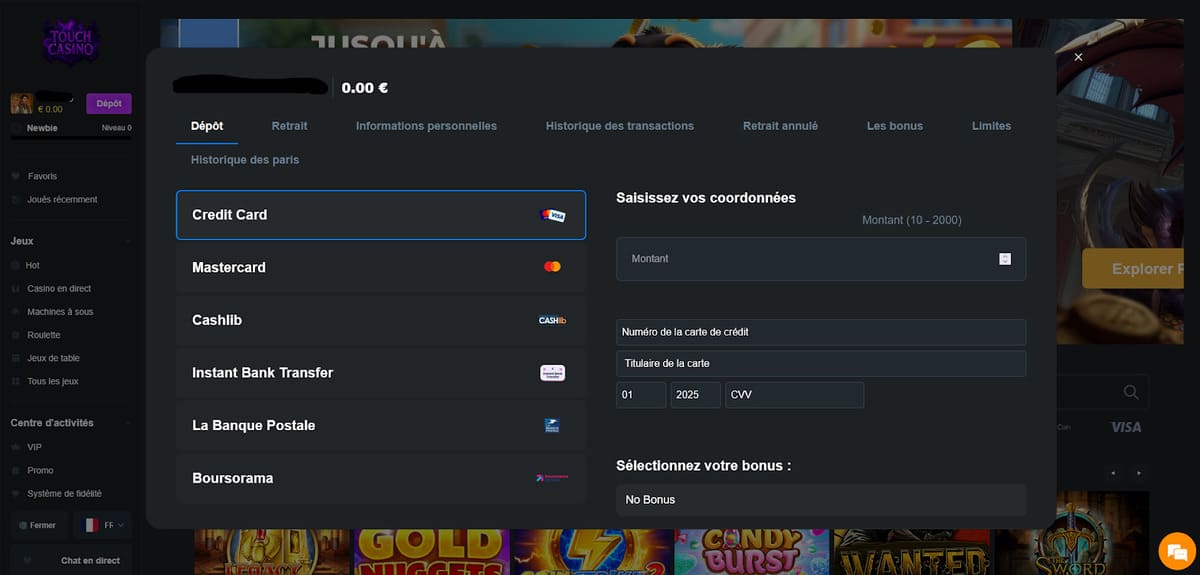Select Credit Card payment method
Screen dimensions: 1200x575
tap(381, 215)
